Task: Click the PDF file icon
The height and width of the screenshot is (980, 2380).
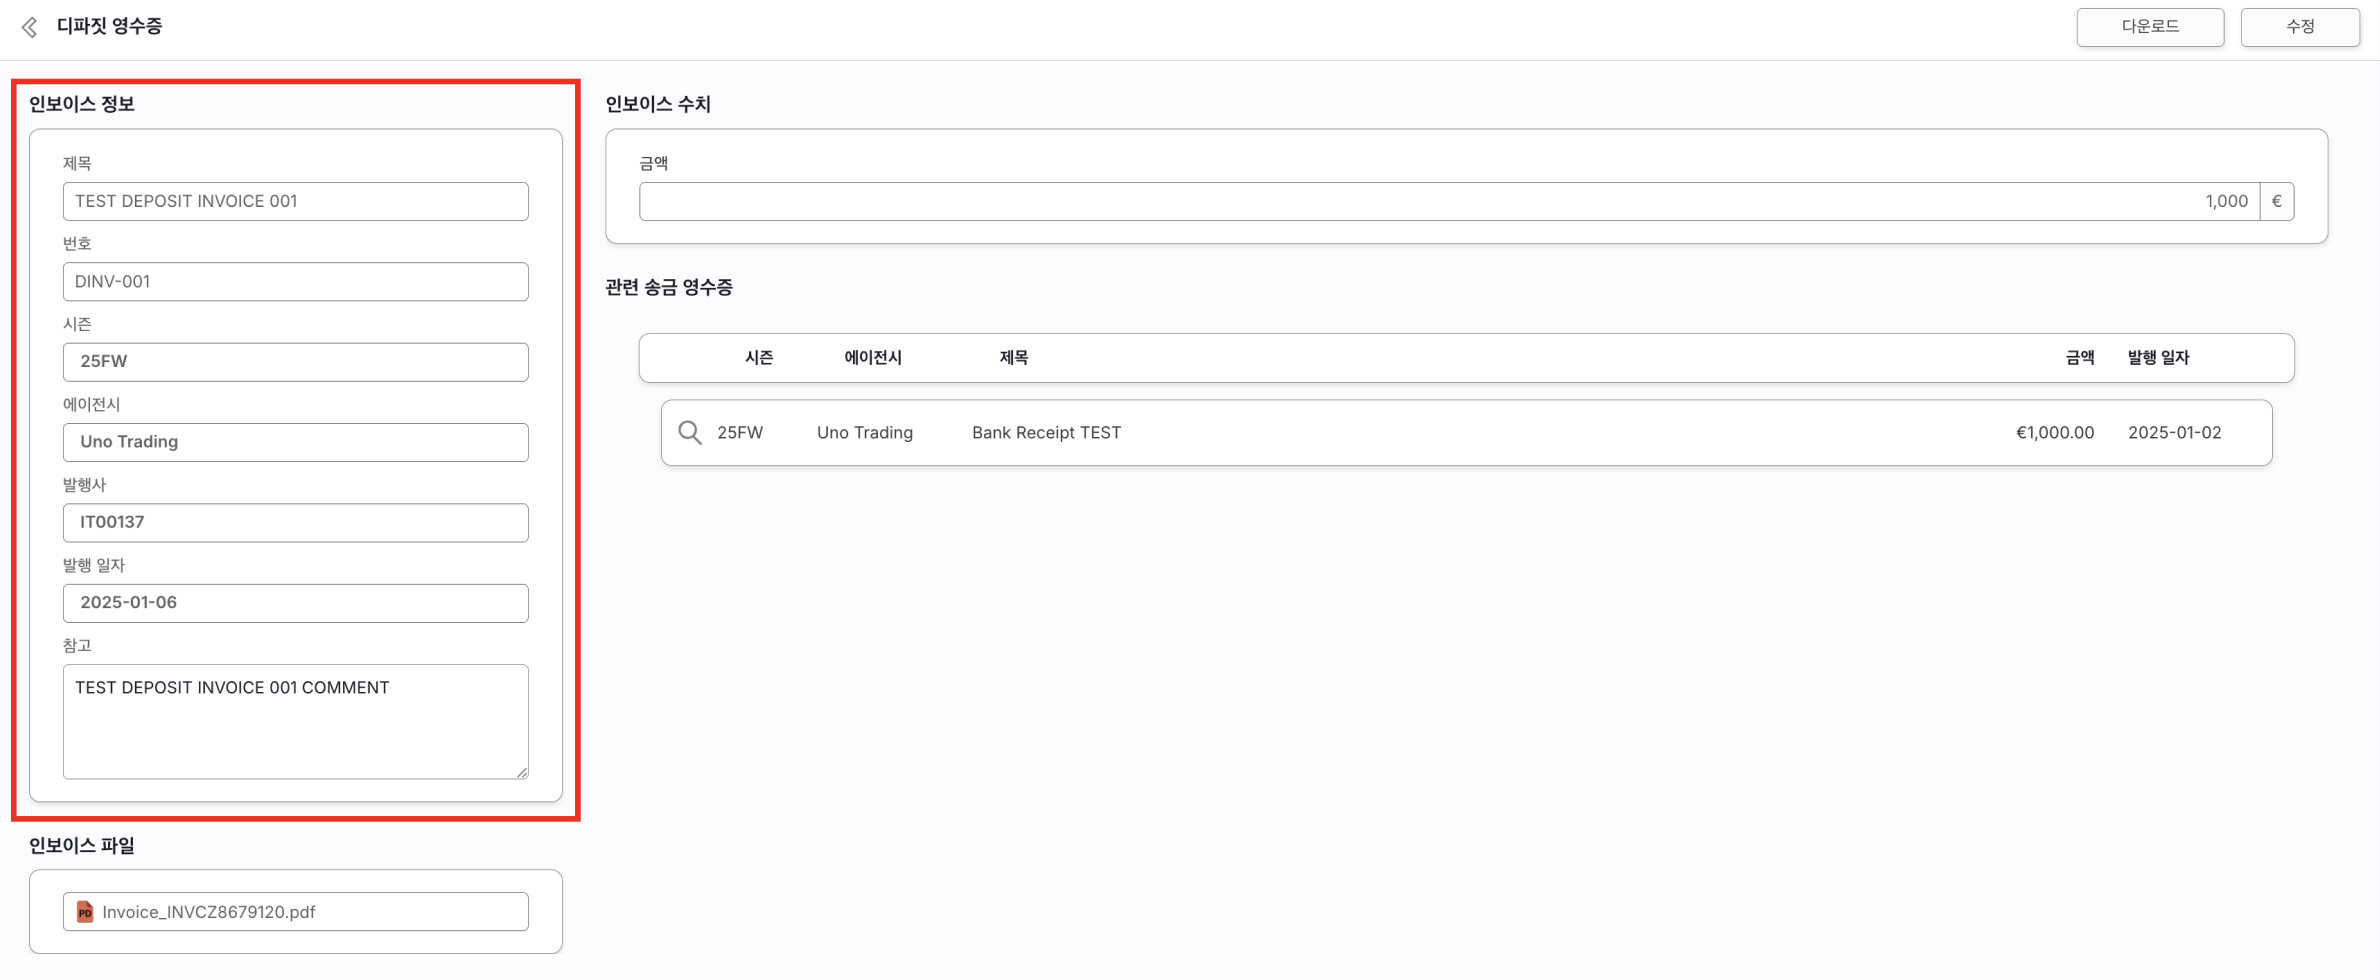Action: coord(85,911)
